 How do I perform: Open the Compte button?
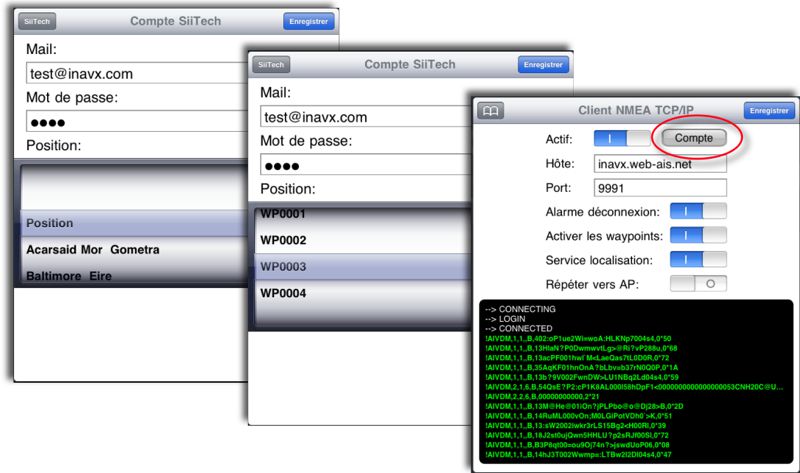click(x=694, y=138)
